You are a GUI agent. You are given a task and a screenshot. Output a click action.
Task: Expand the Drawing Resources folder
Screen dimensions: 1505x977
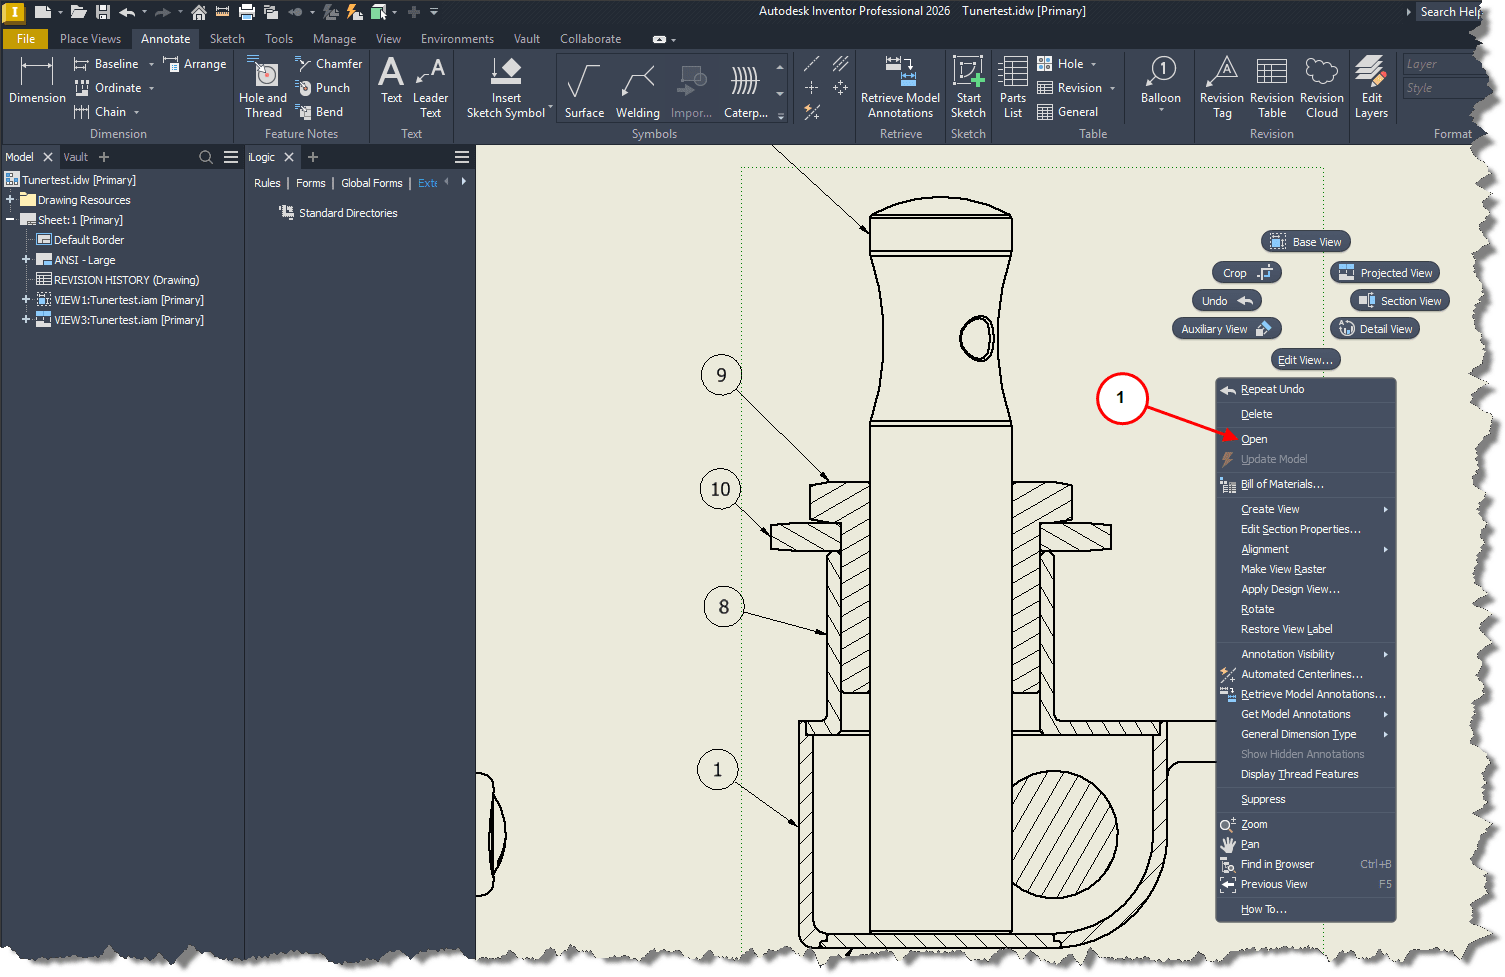coord(10,200)
